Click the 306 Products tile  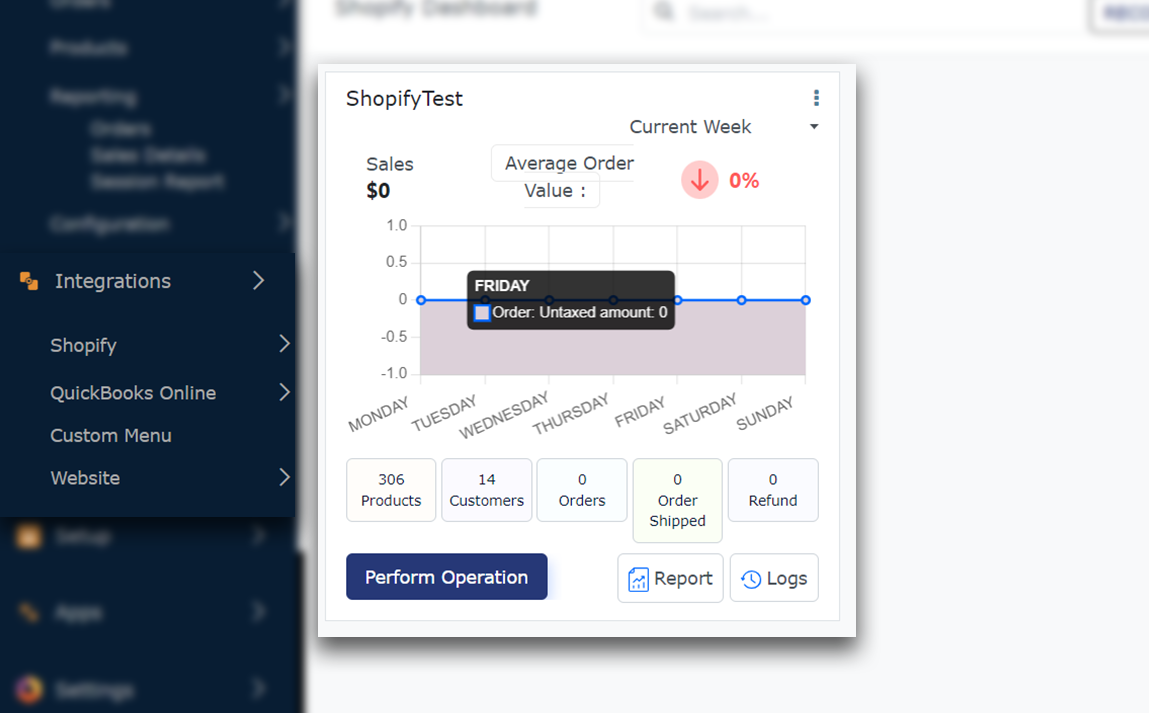tap(391, 490)
